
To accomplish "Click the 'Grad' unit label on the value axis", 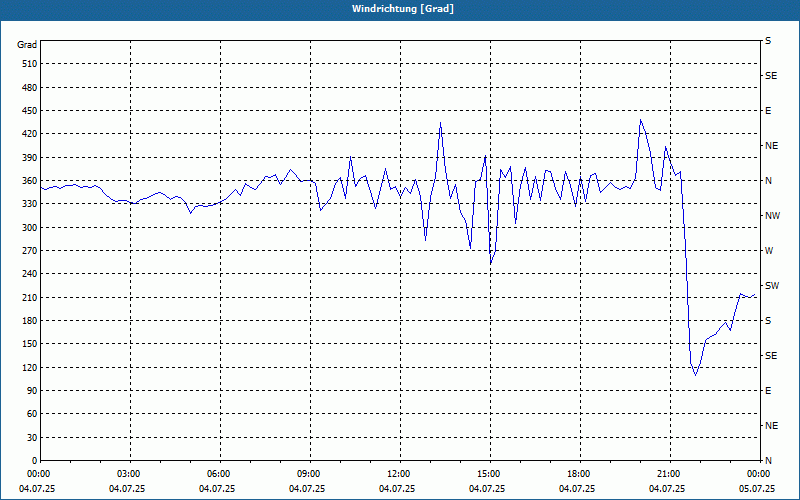I will [27, 45].
